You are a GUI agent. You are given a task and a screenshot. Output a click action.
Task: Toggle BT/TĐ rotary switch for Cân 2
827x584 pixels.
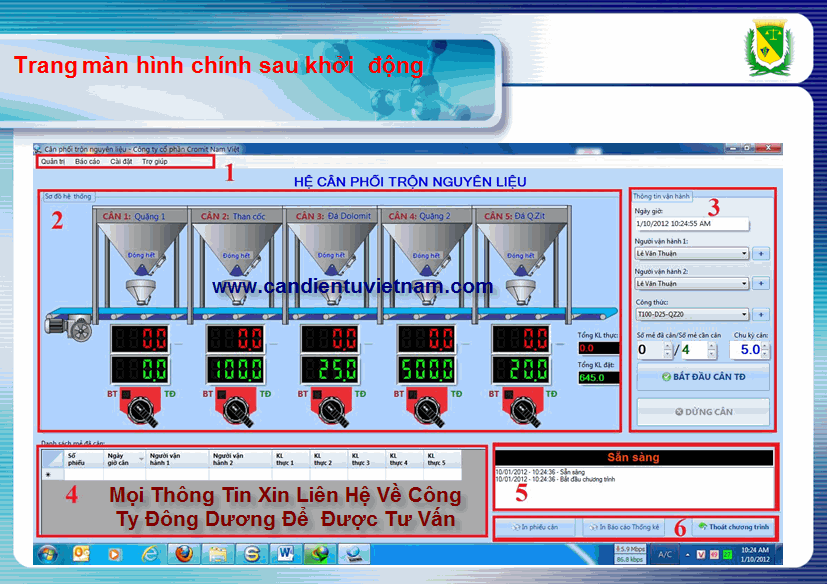tap(236, 407)
